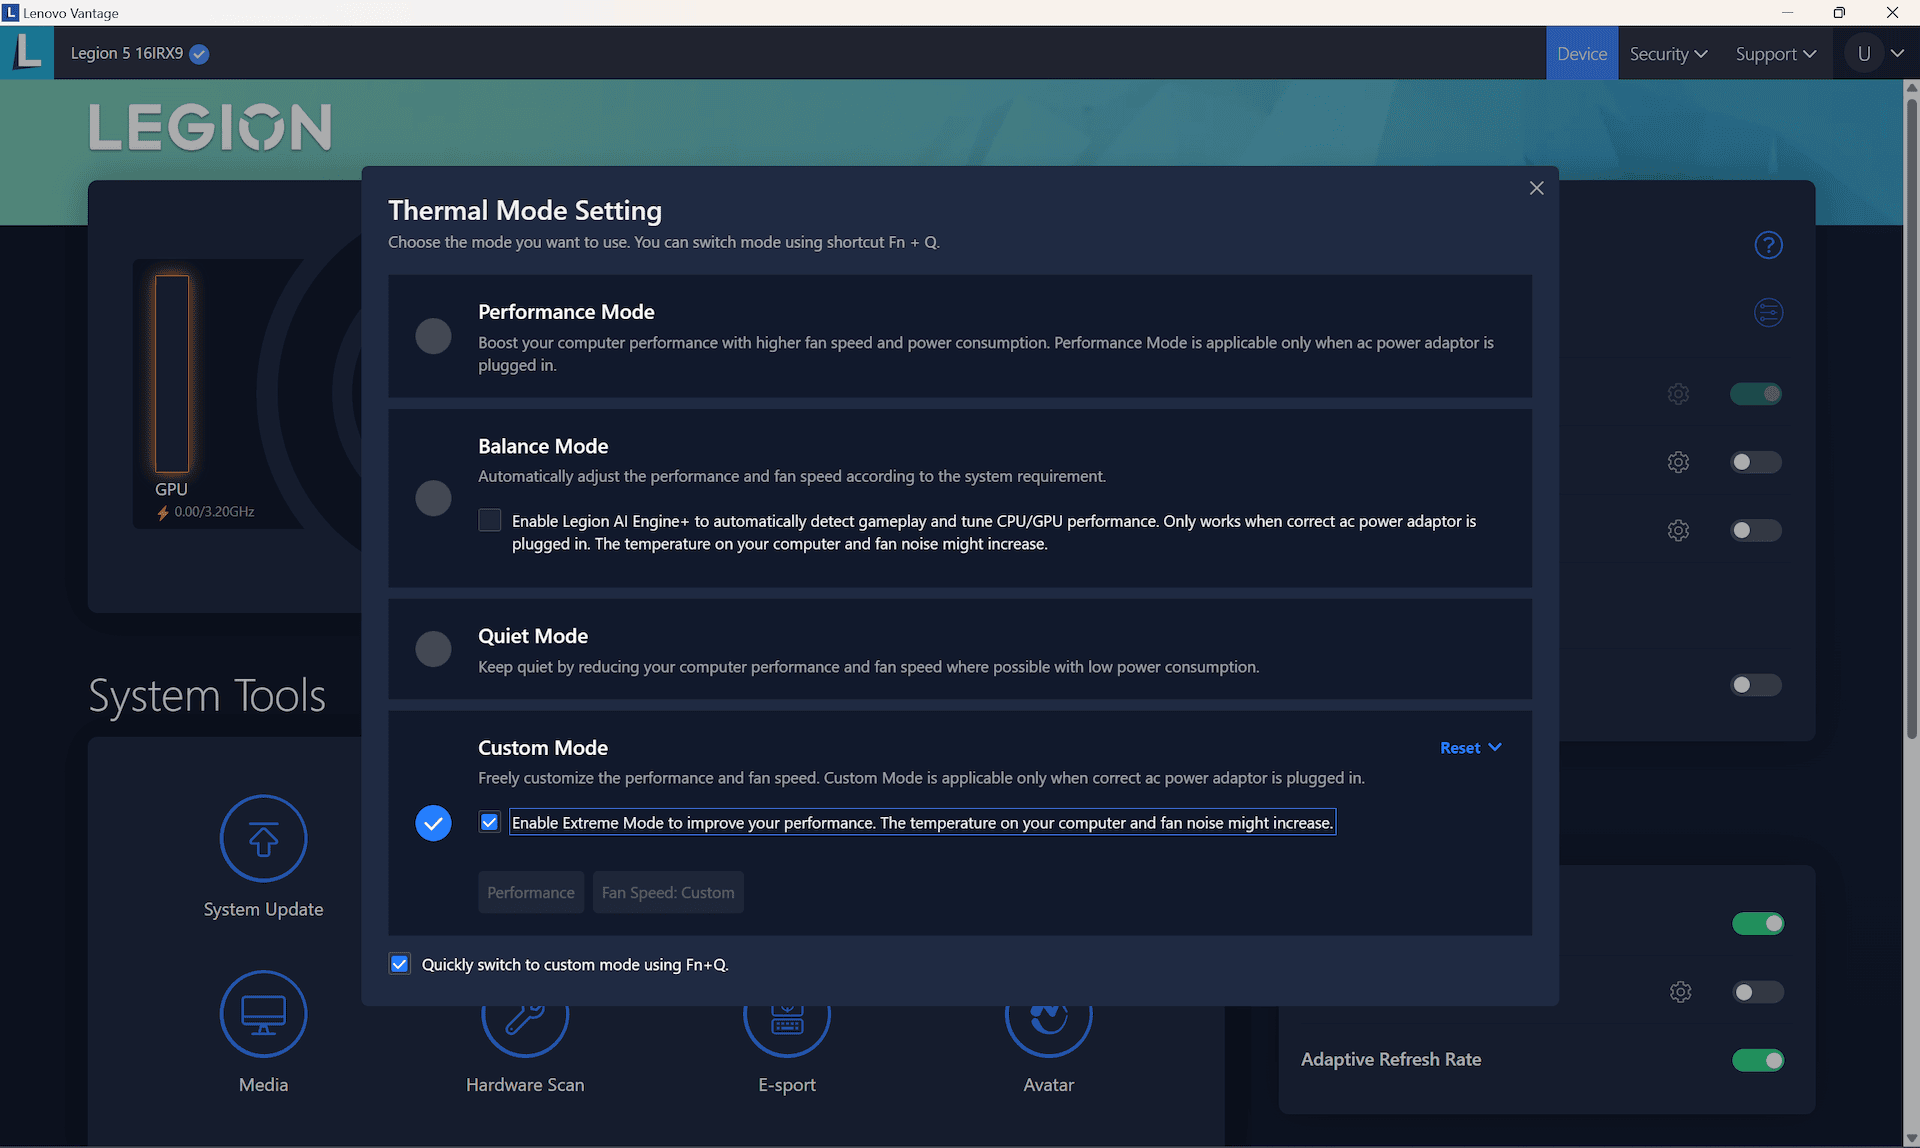
Task: Click the Quiet Mode heading
Action: [x=533, y=636]
